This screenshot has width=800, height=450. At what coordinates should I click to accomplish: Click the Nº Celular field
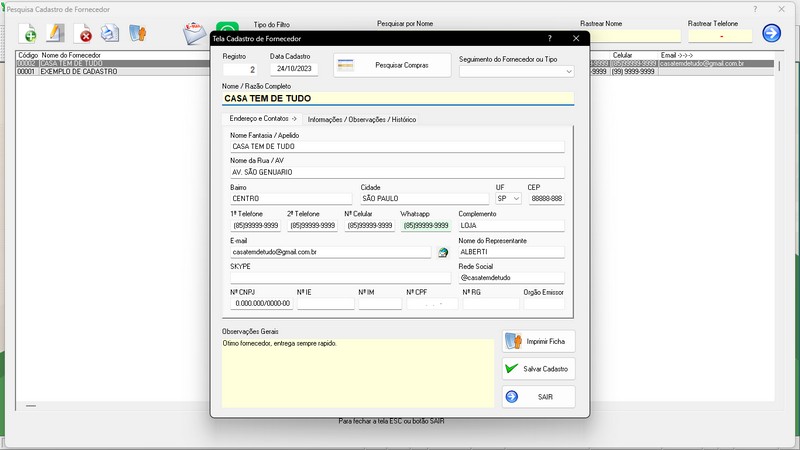[x=369, y=226]
